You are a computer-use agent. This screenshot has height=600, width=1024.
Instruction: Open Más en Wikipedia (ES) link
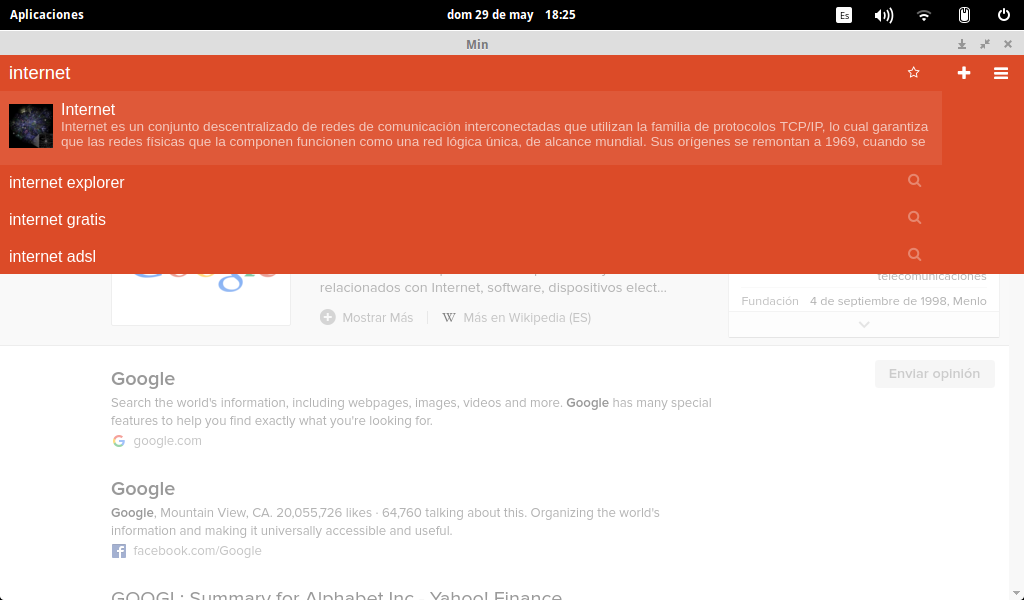pyautogui.click(x=526, y=317)
